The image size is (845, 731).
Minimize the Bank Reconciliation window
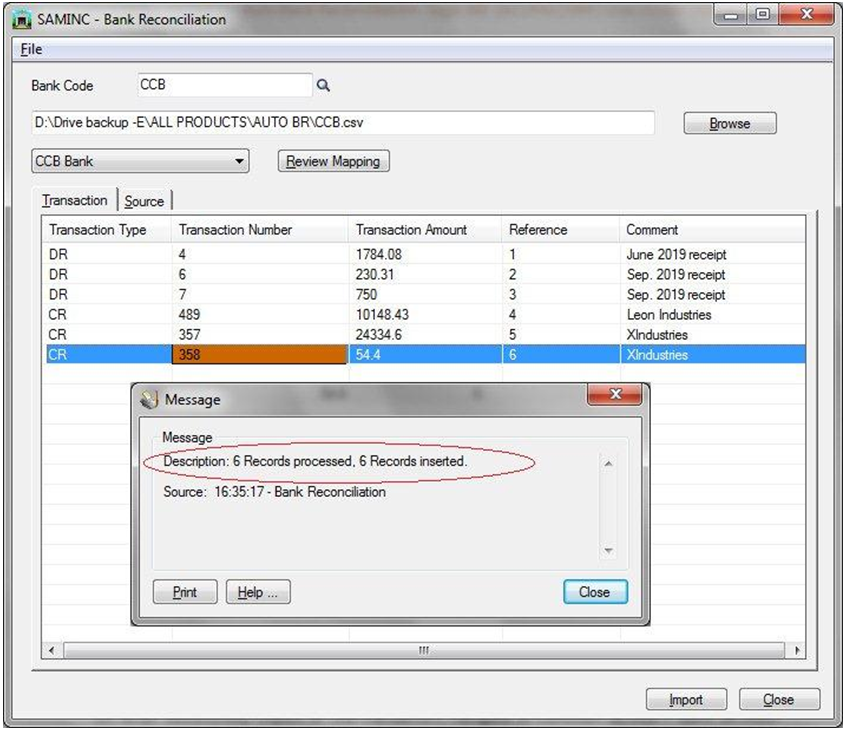point(730,15)
